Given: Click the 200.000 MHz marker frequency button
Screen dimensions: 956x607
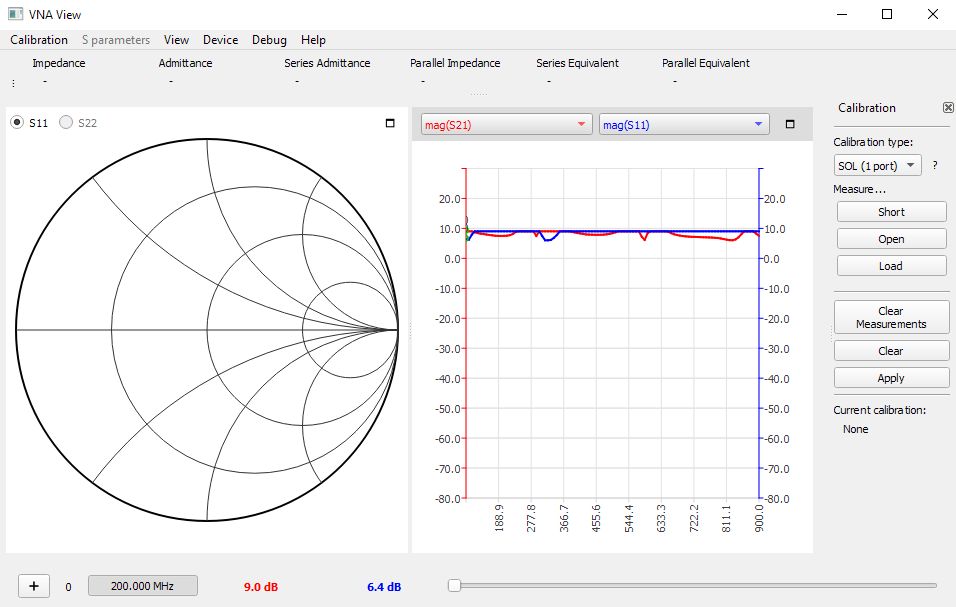Looking at the screenshot, I should [143, 586].
